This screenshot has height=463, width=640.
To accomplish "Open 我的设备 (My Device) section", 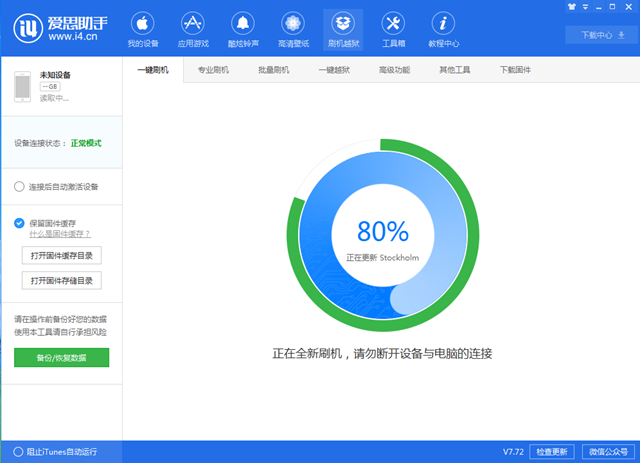I will [x=143, y=30].
